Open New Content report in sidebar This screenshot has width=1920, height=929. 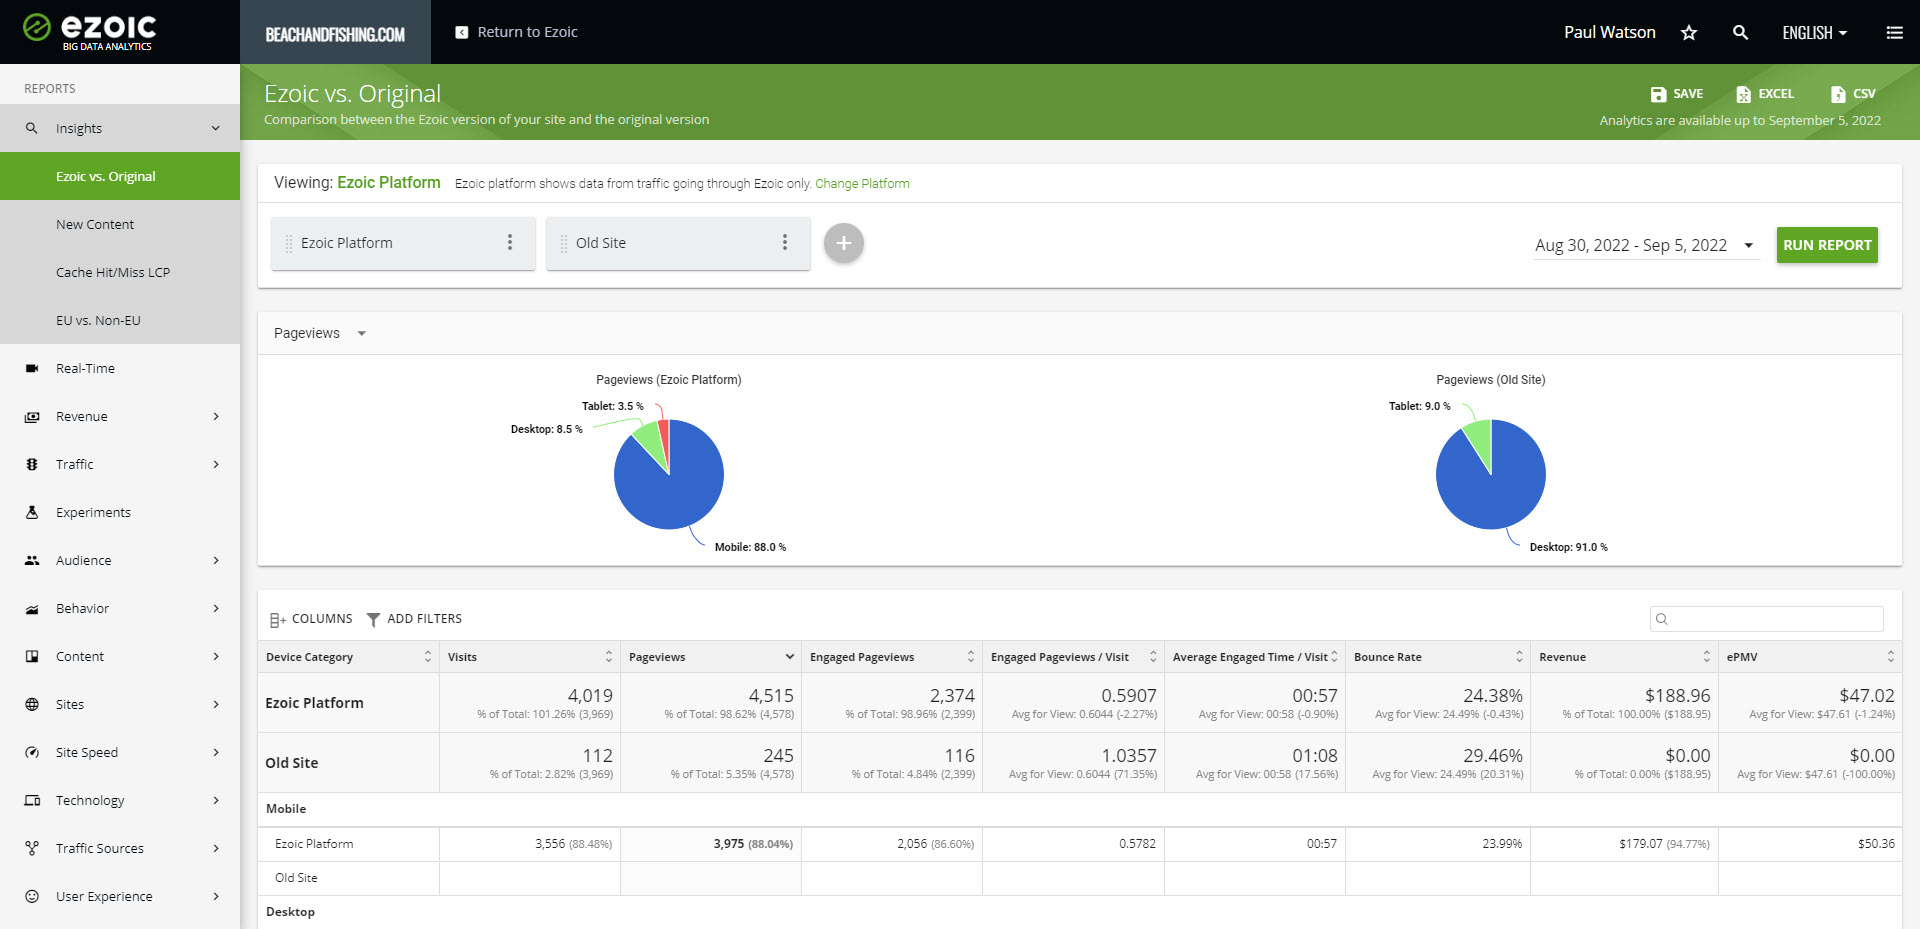point(95,224)
